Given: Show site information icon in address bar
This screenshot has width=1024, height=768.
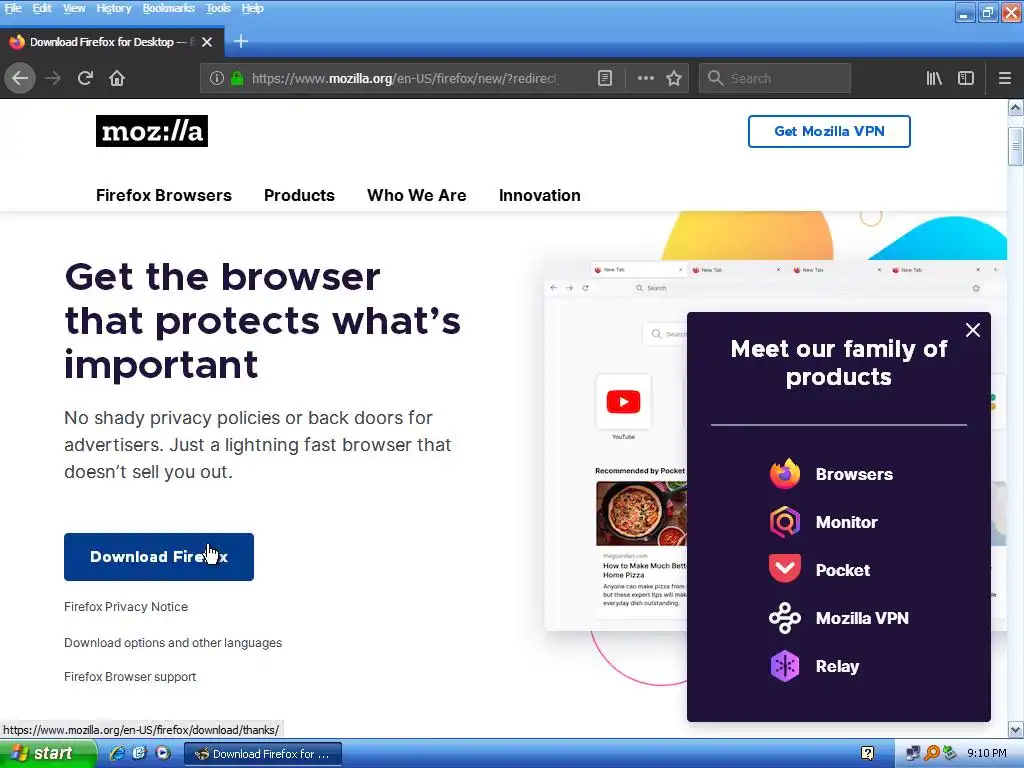Looking at the screenshot, I should [x=217, y=78].
